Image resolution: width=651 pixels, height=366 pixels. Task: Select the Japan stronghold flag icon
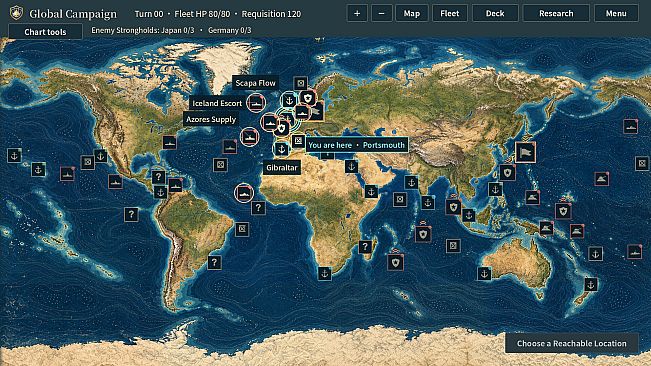(525, 152)
